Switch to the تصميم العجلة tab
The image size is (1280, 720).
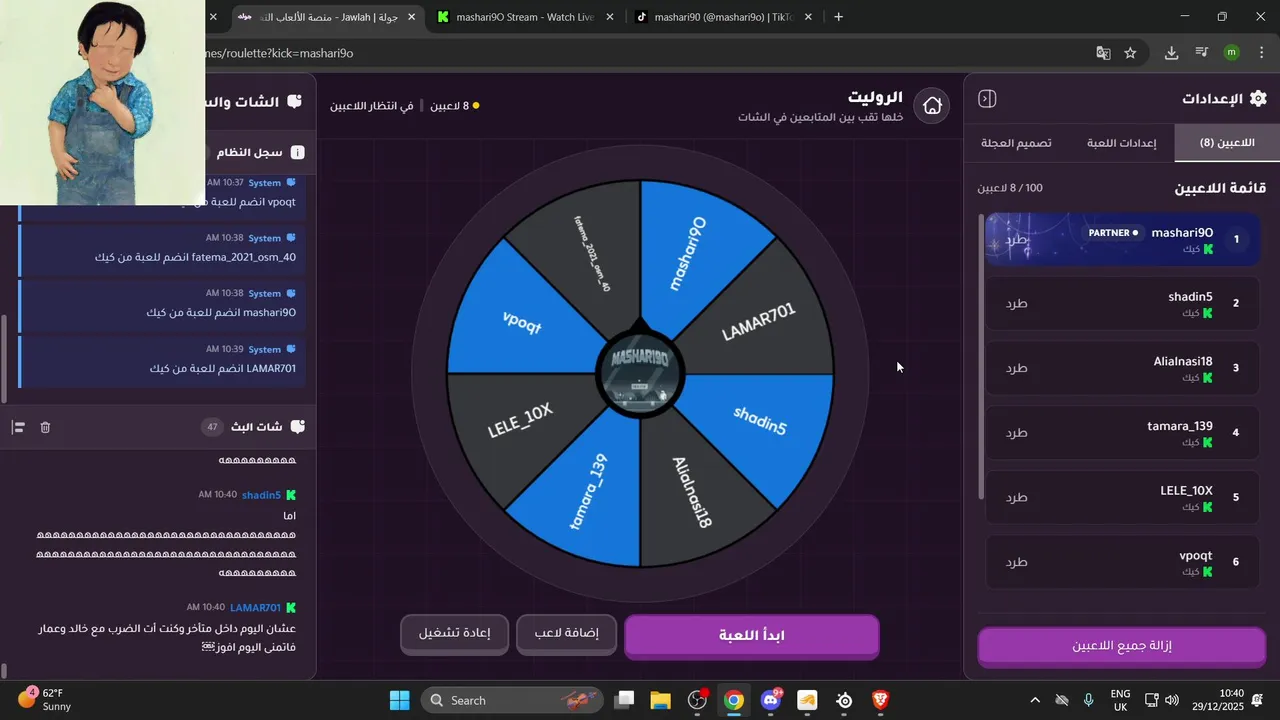(x=1016, y=143)
